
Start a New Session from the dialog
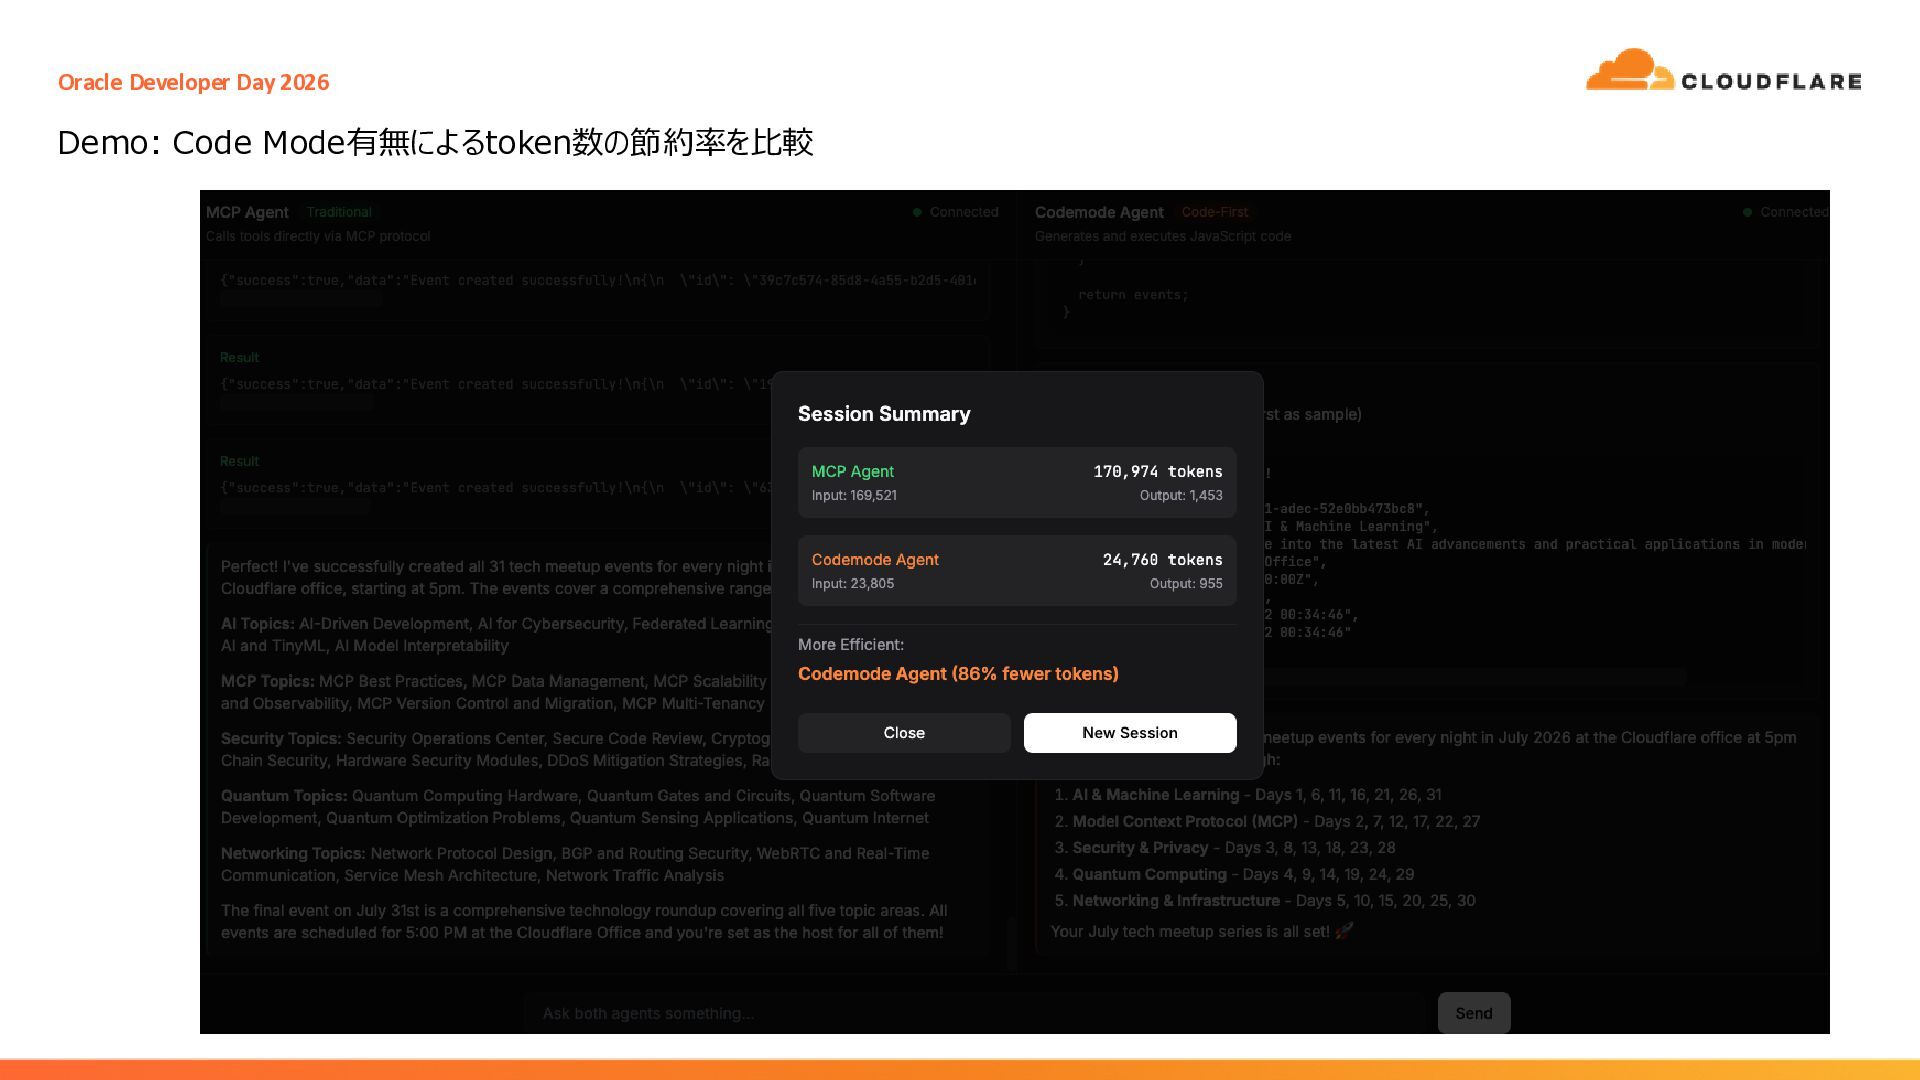(1130, 733)
